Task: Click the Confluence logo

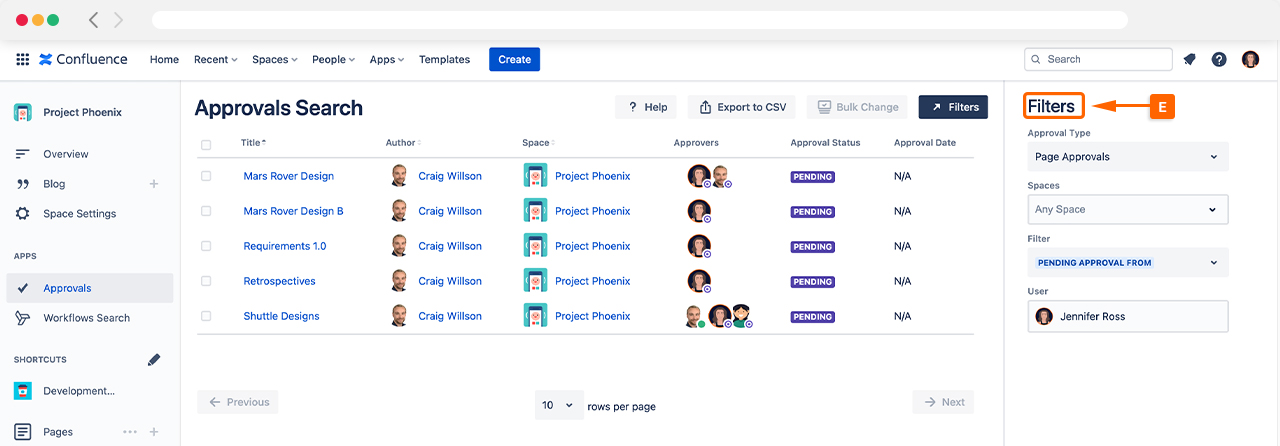Action: [84, 59]
